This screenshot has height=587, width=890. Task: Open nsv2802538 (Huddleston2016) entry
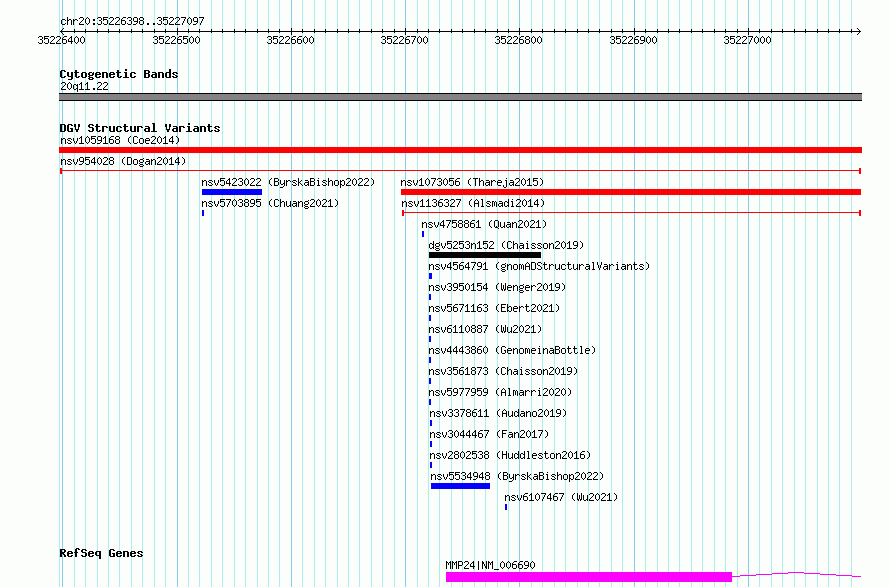coord(510,455)
